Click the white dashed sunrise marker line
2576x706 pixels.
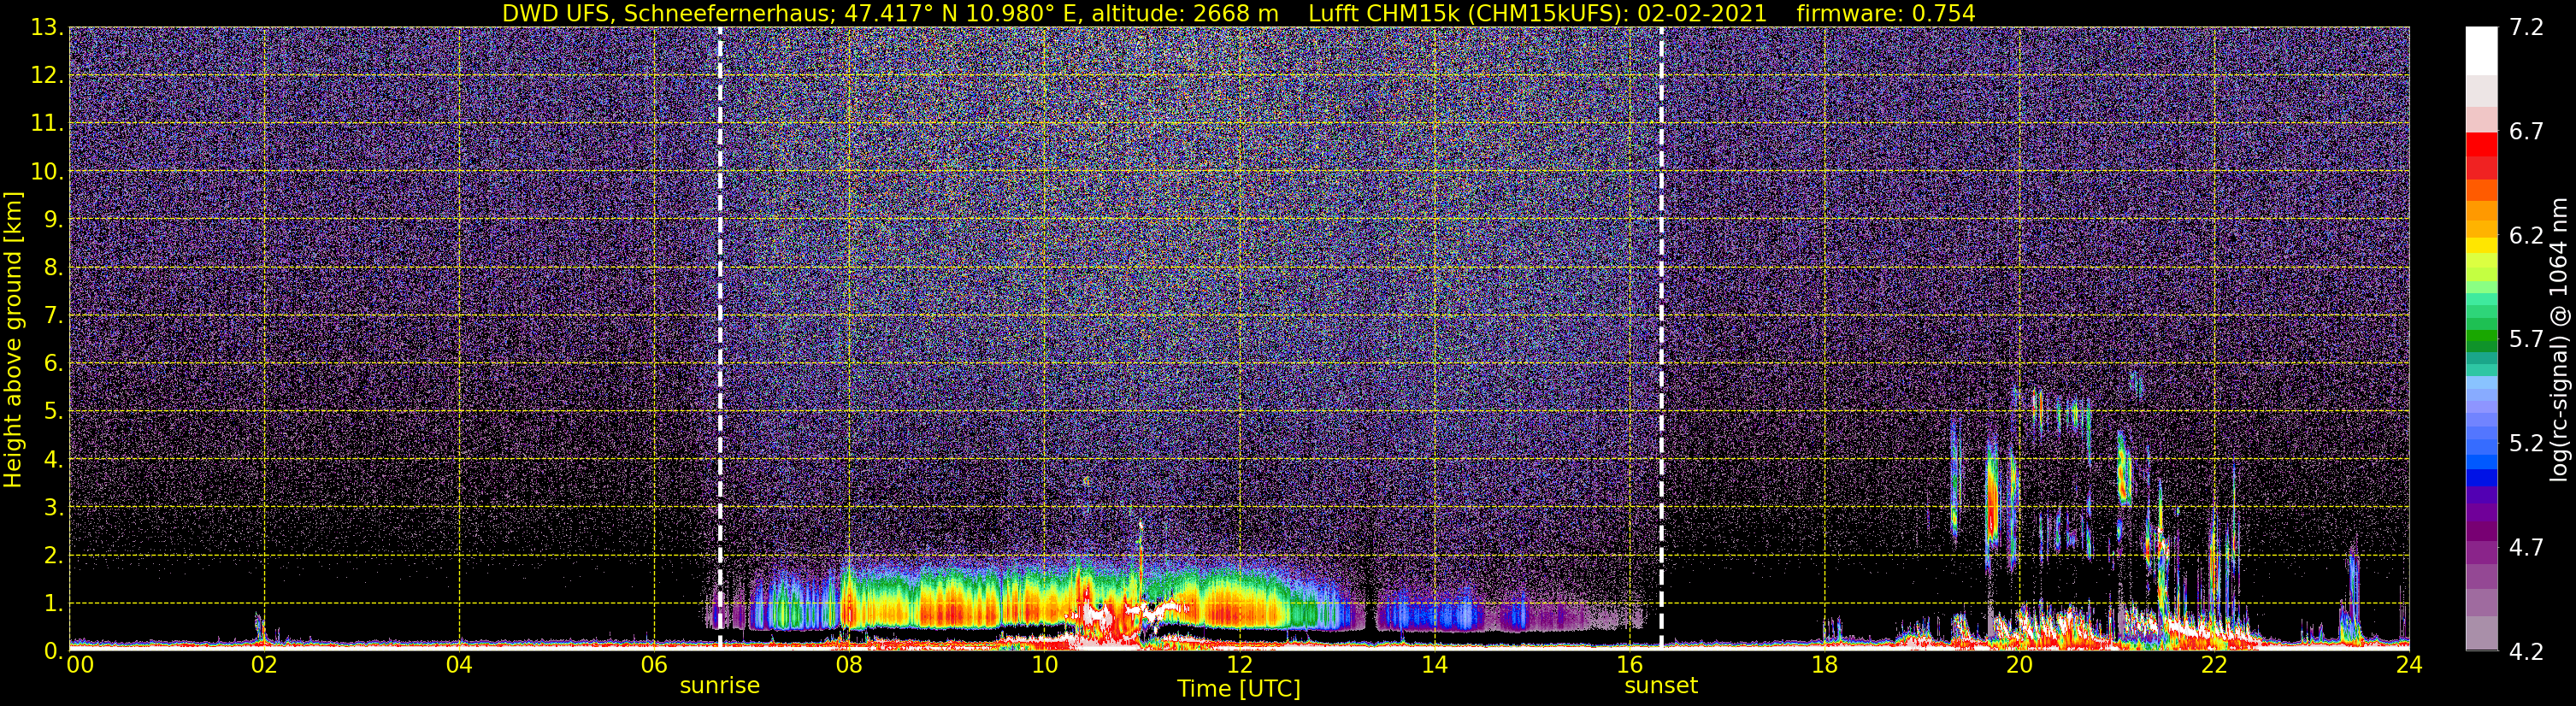coord(720,338)
